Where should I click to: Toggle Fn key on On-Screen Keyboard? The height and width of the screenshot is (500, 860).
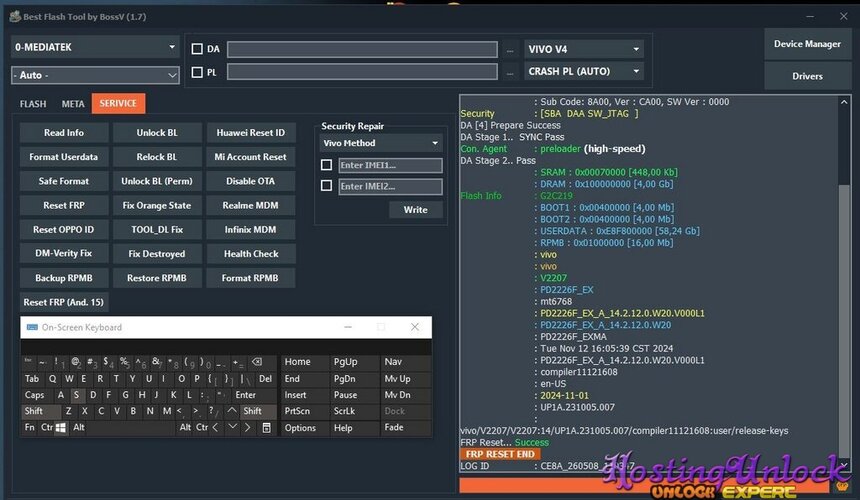coord(30,428)
